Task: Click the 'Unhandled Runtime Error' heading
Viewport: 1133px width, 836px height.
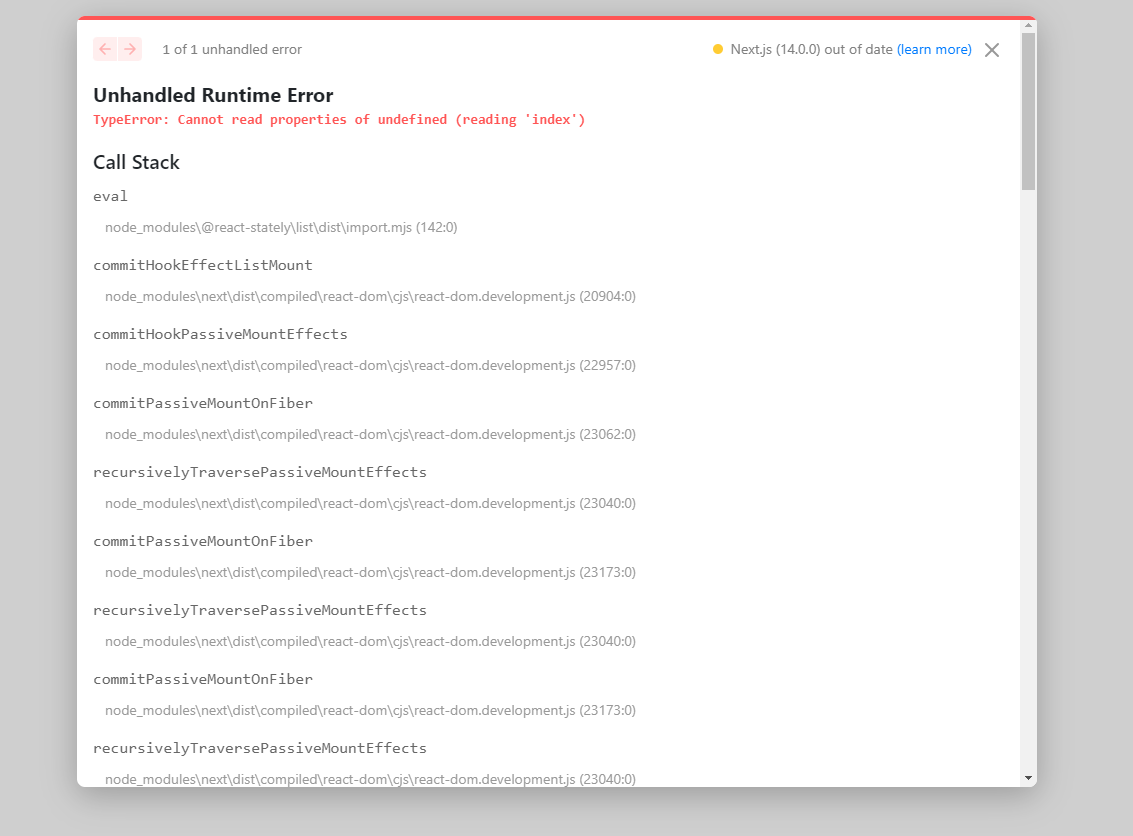Action: [x=213, y=95]
